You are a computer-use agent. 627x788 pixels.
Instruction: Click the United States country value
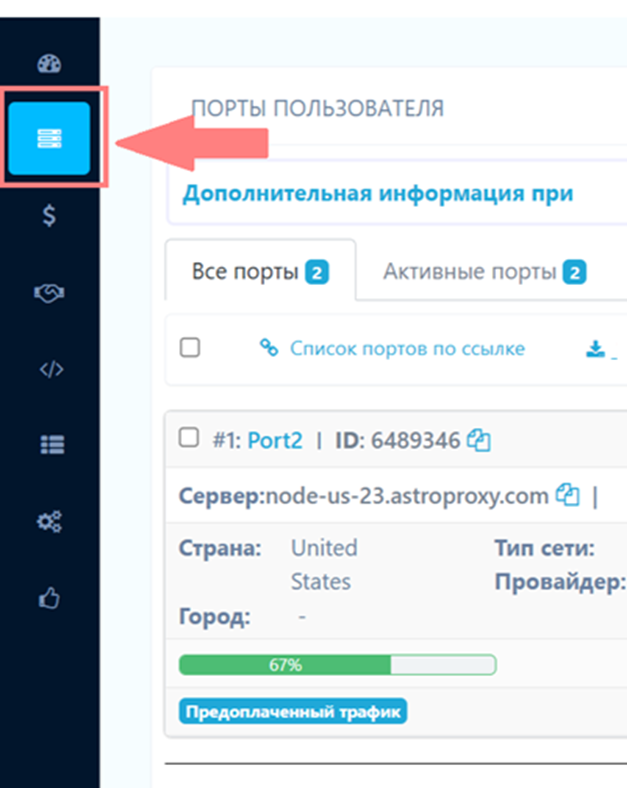pos(324,565)
